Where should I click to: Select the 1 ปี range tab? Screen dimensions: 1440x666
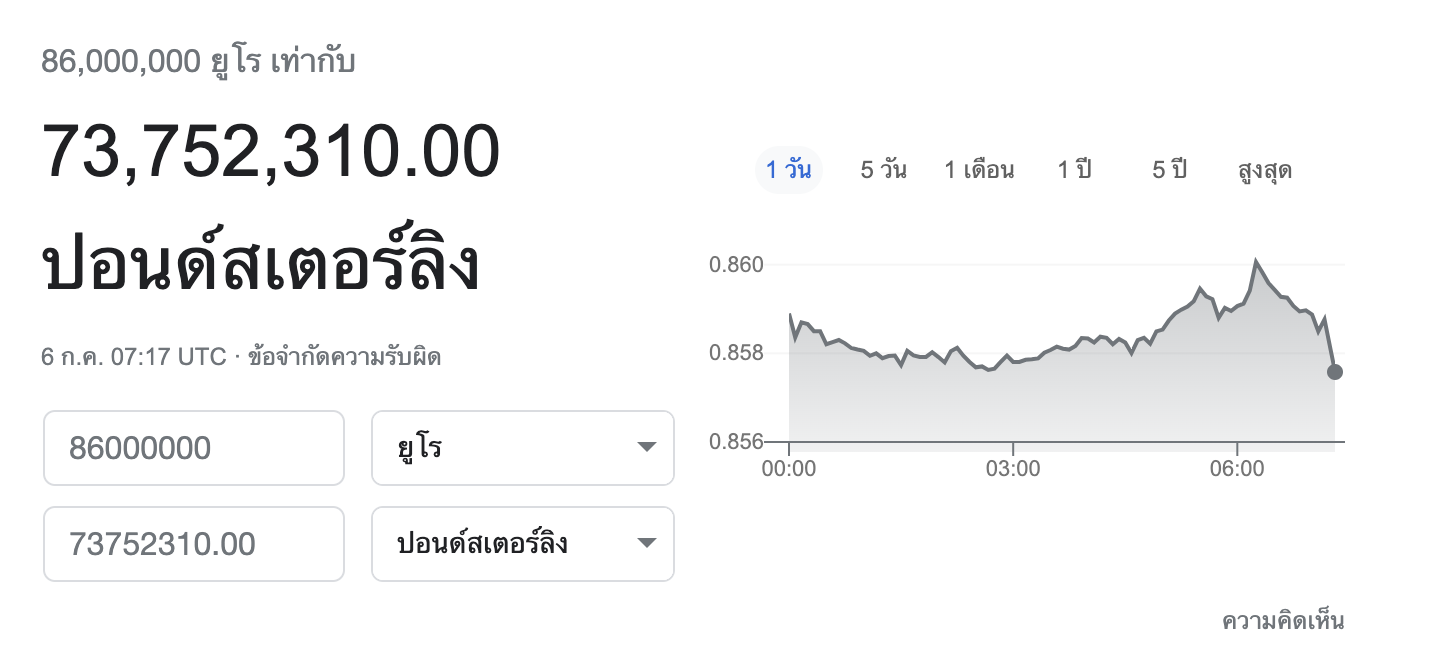1074,170
